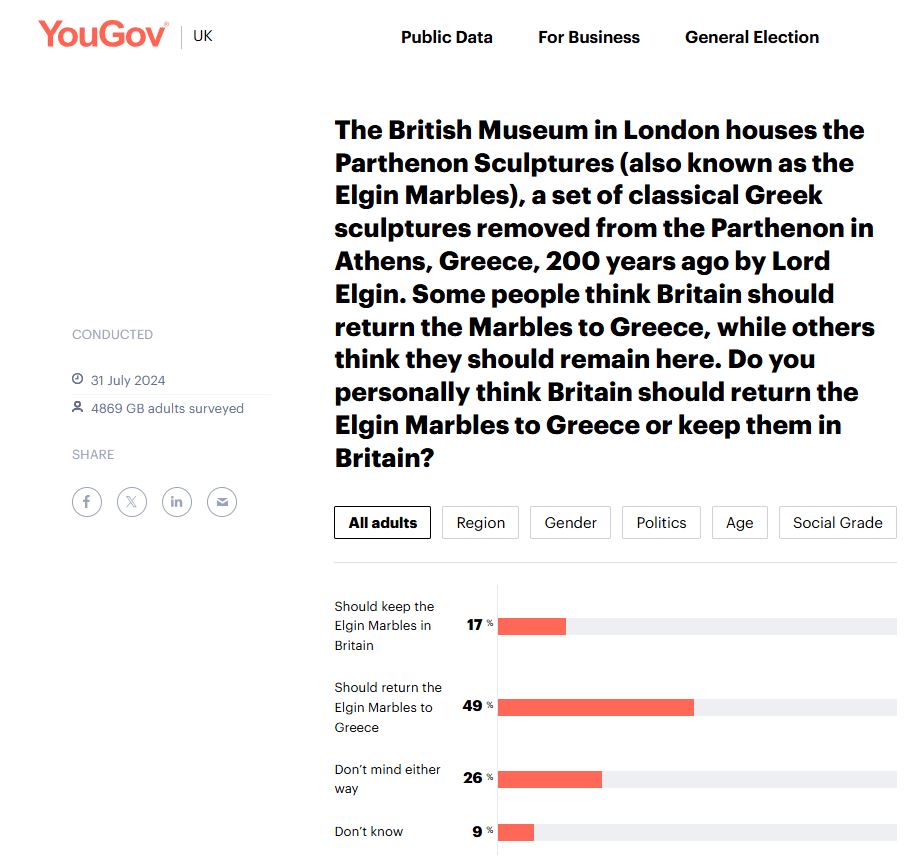Show results by Age

pyautogui.click(x=740, y=522)
